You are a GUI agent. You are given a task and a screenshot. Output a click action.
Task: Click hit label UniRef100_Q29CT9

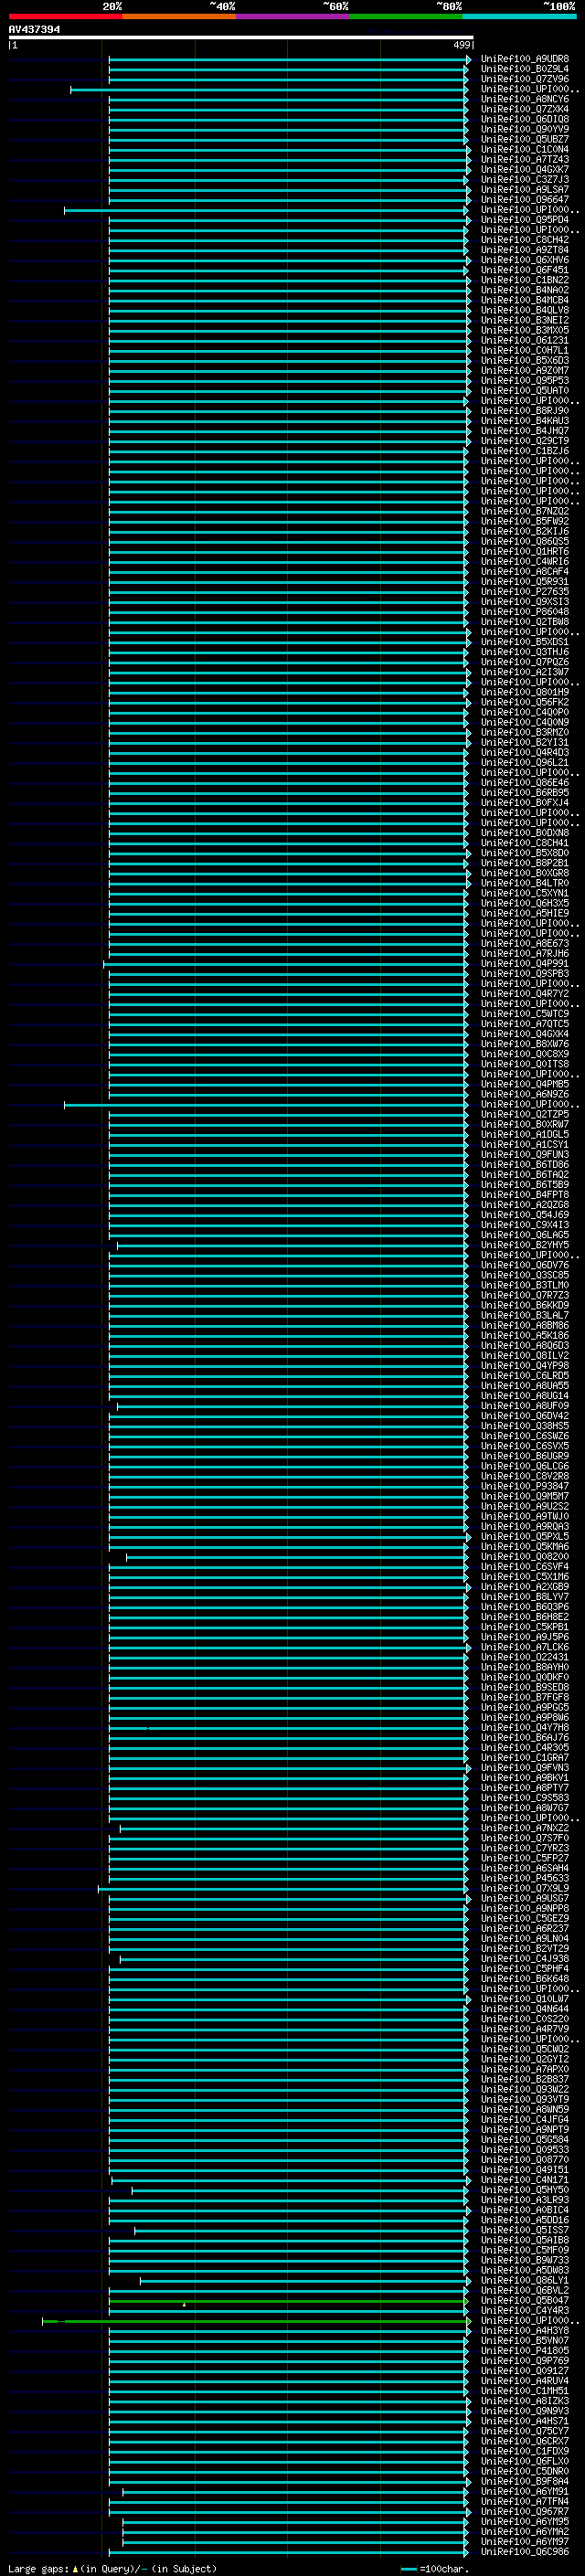pos(525,441)
